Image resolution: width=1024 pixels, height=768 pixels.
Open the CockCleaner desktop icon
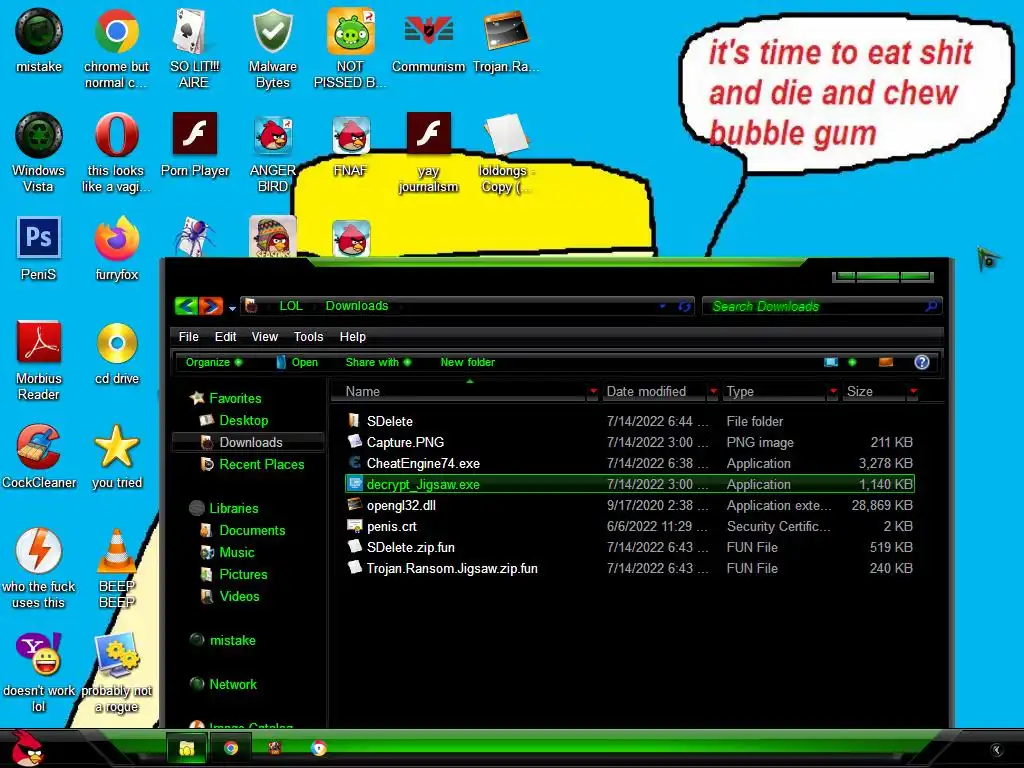[39, 456]
